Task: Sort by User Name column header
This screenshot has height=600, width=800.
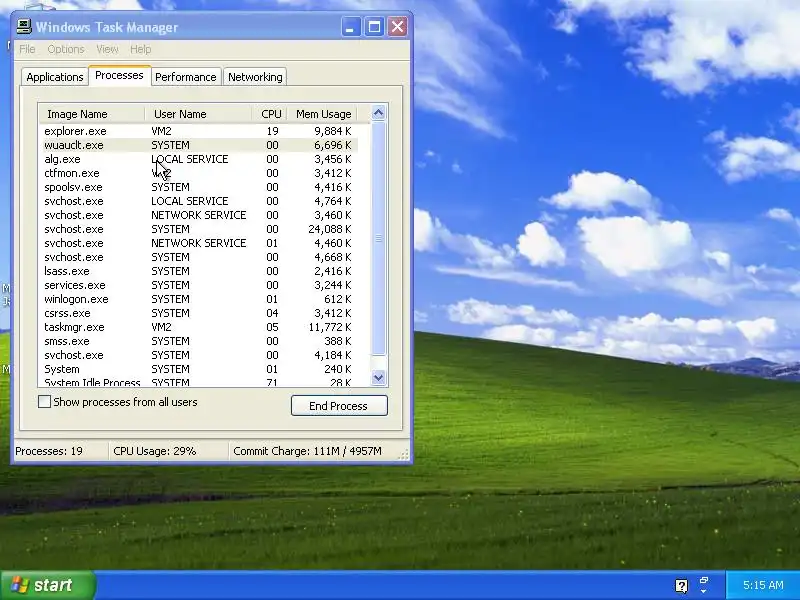Action: click(198, 114)
